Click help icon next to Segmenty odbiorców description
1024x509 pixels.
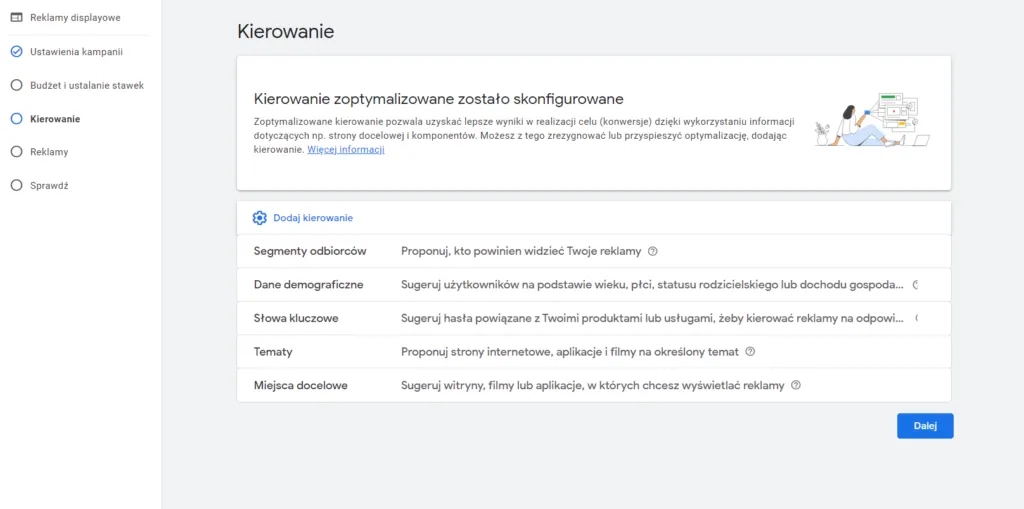pos(652,251)
